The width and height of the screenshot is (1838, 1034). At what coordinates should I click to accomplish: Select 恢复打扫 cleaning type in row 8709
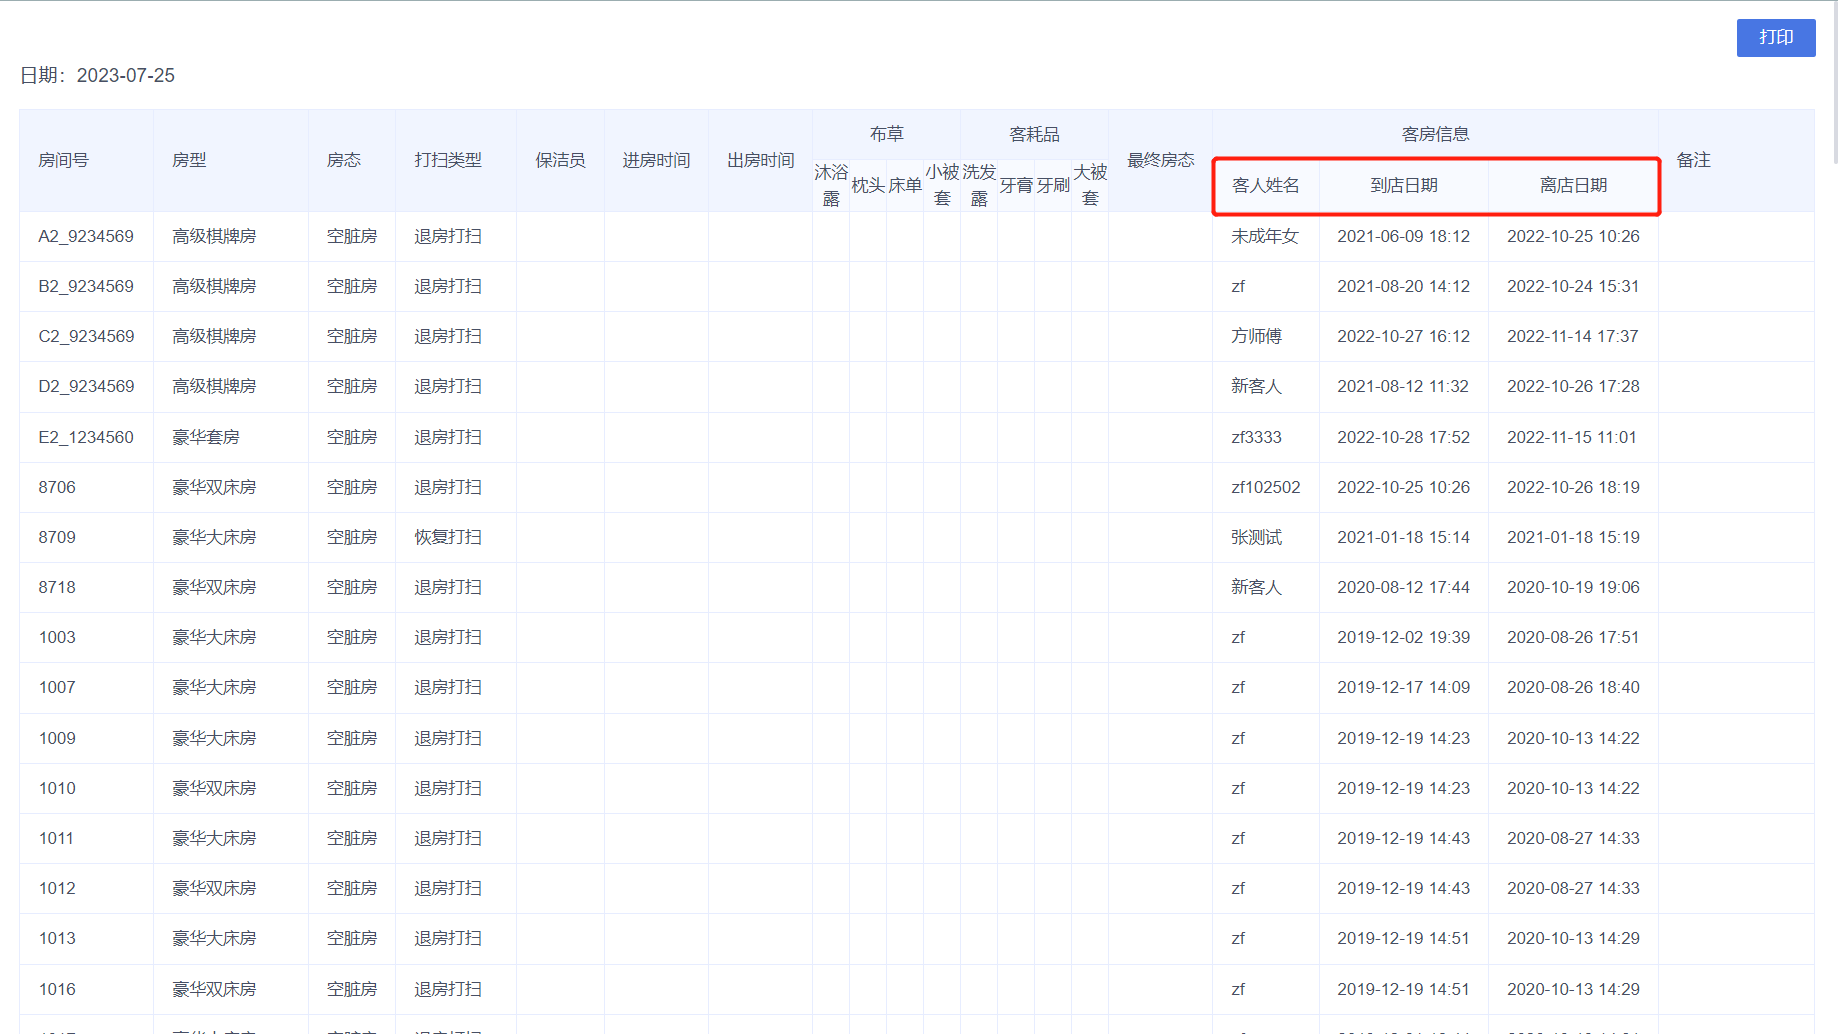point(448,537)
